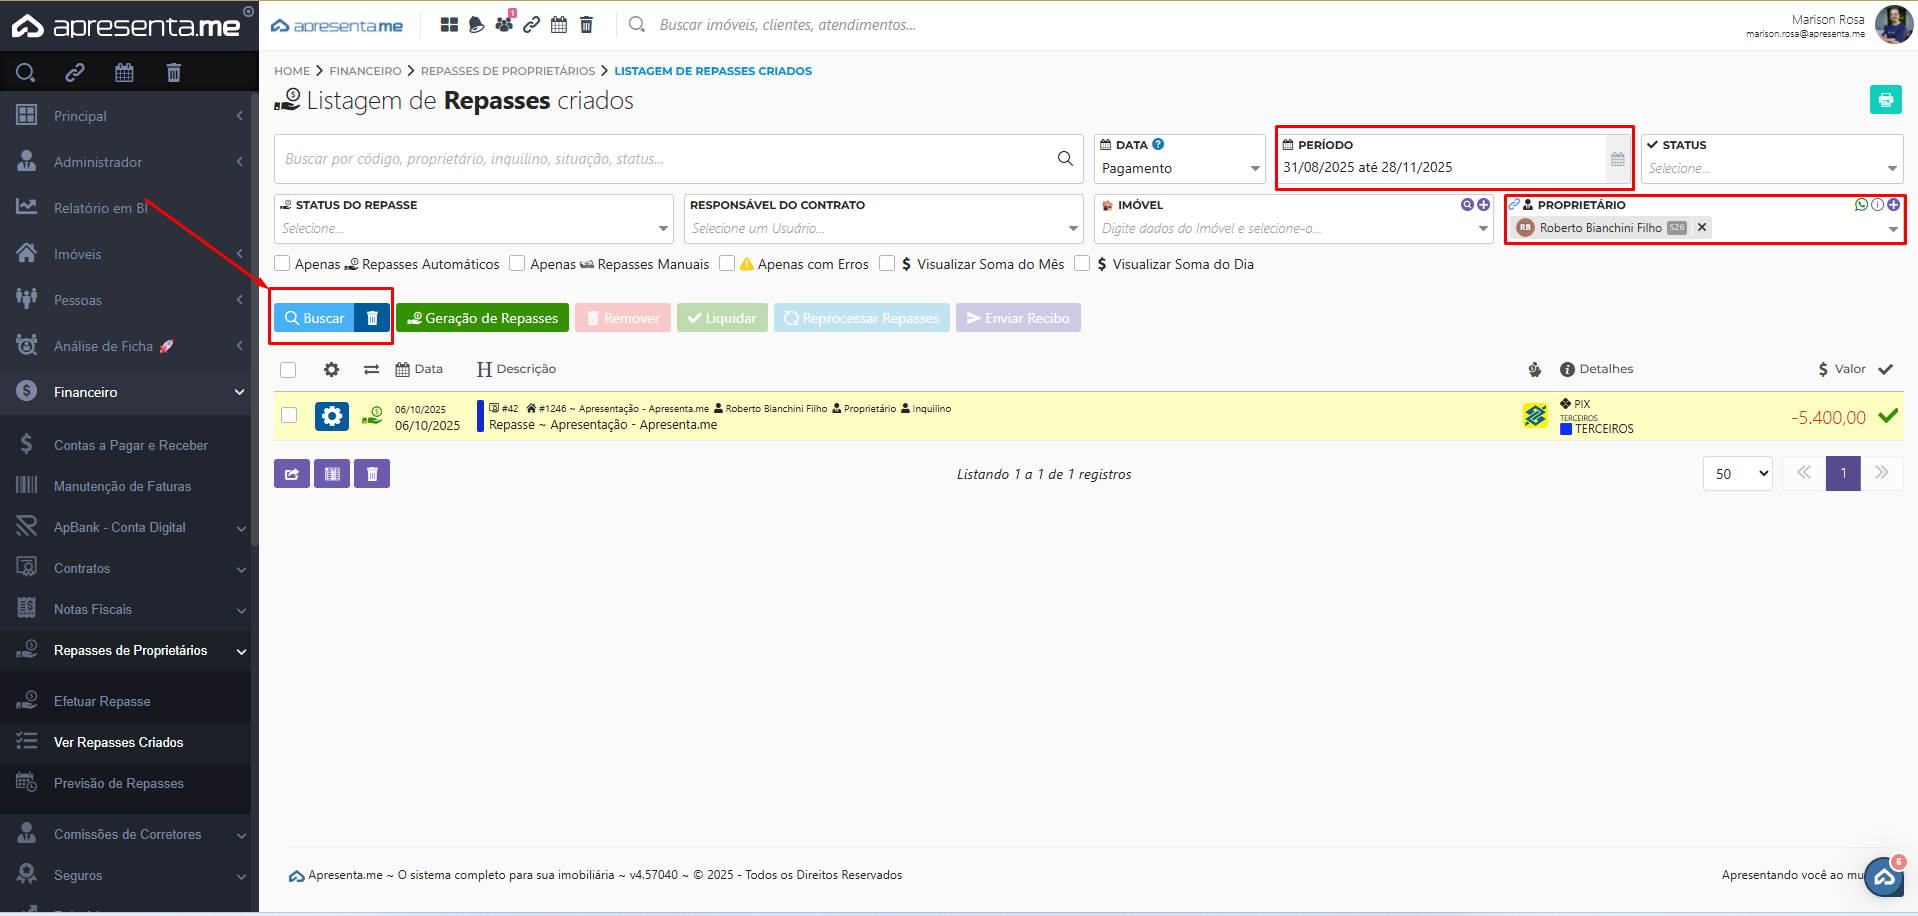Open the Status do Repasse dropdown

tap(473, 229)
